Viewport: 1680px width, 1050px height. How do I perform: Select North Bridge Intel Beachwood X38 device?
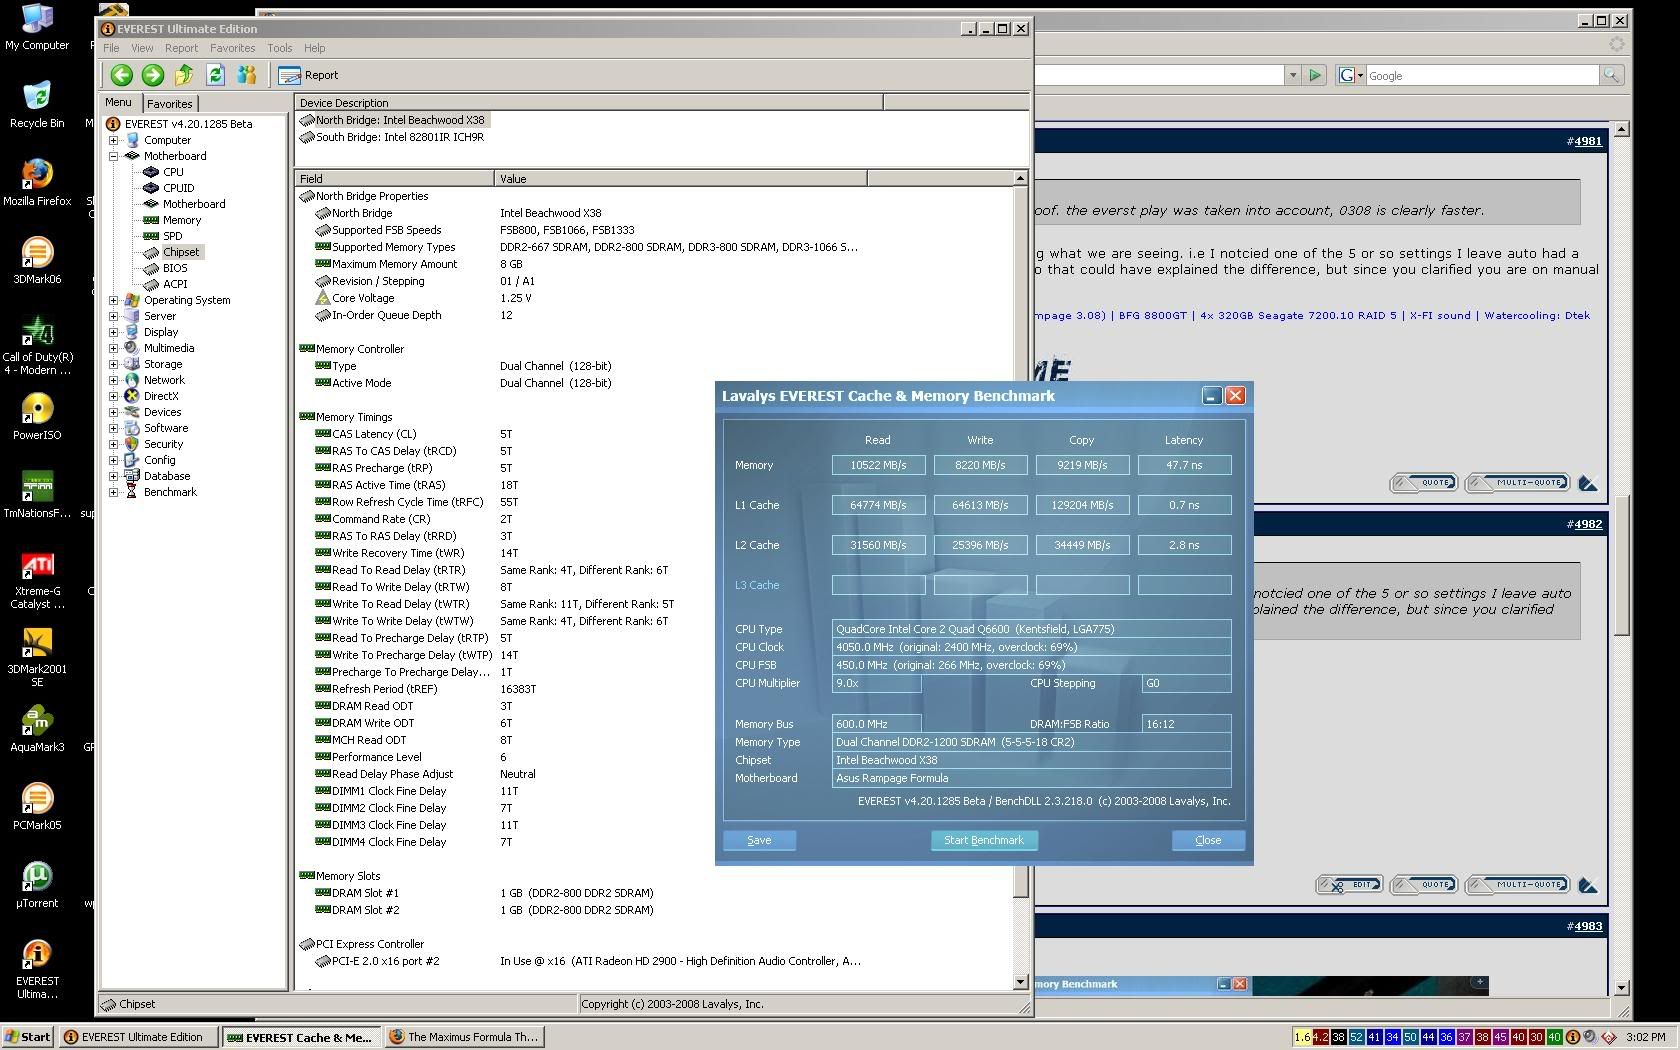[x=393, y=120]
